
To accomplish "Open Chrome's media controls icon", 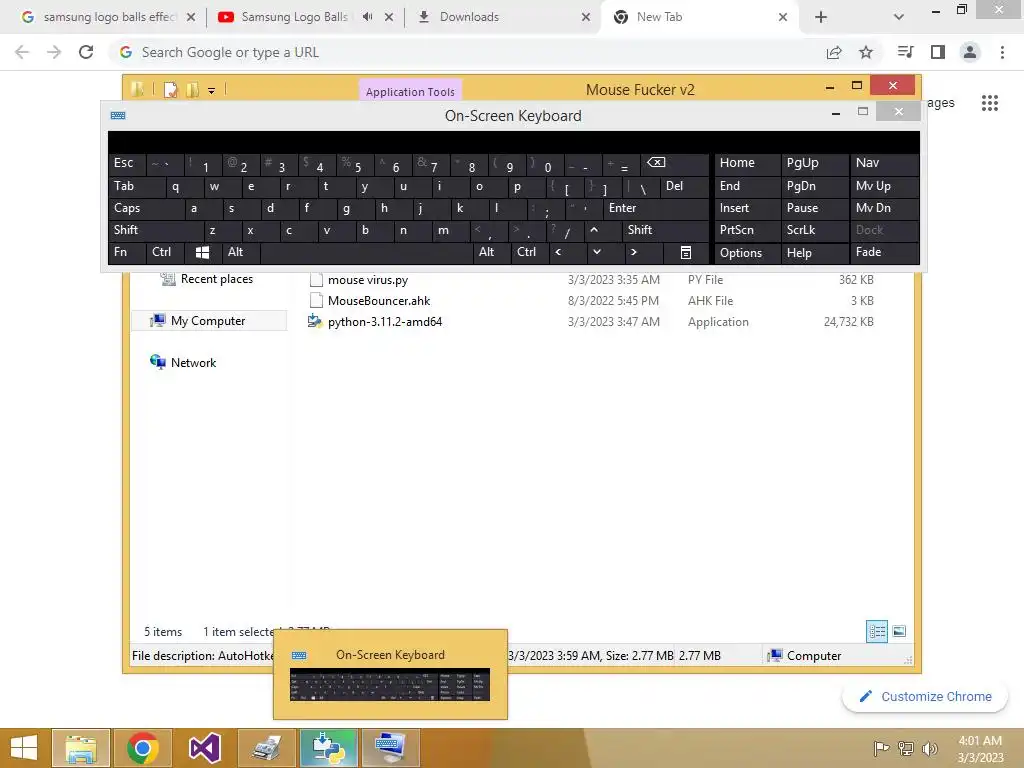I will [905, 52].
